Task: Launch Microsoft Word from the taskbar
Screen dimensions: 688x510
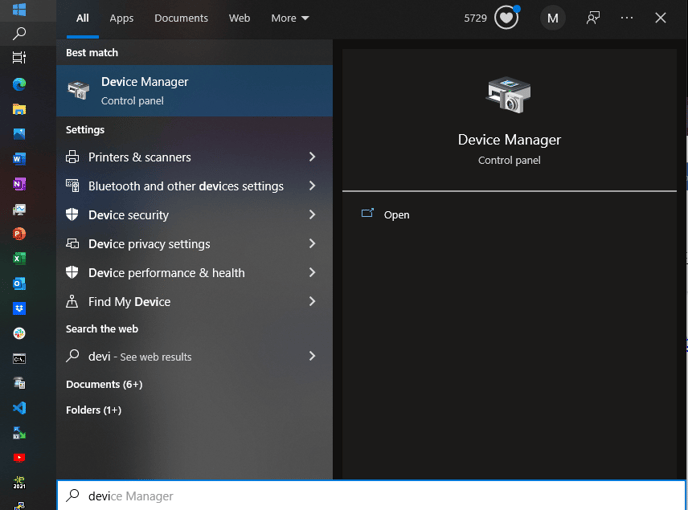Action: click(x=19, y=159)
